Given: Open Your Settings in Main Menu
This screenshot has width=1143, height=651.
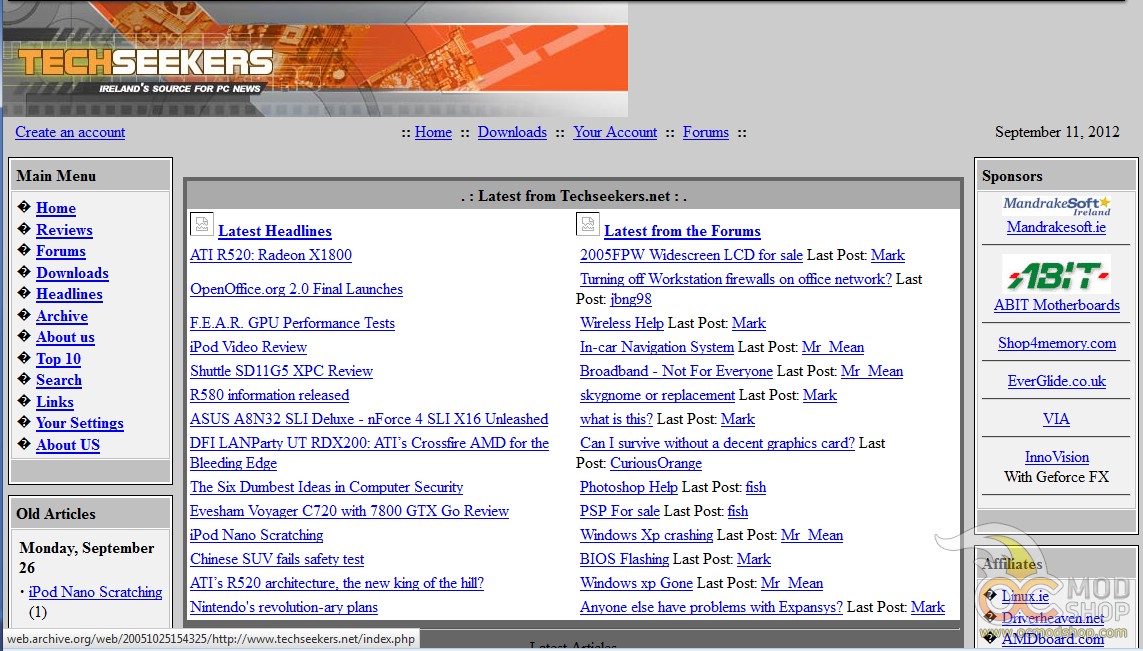Looking at the screenshot, I should point(79,423).
